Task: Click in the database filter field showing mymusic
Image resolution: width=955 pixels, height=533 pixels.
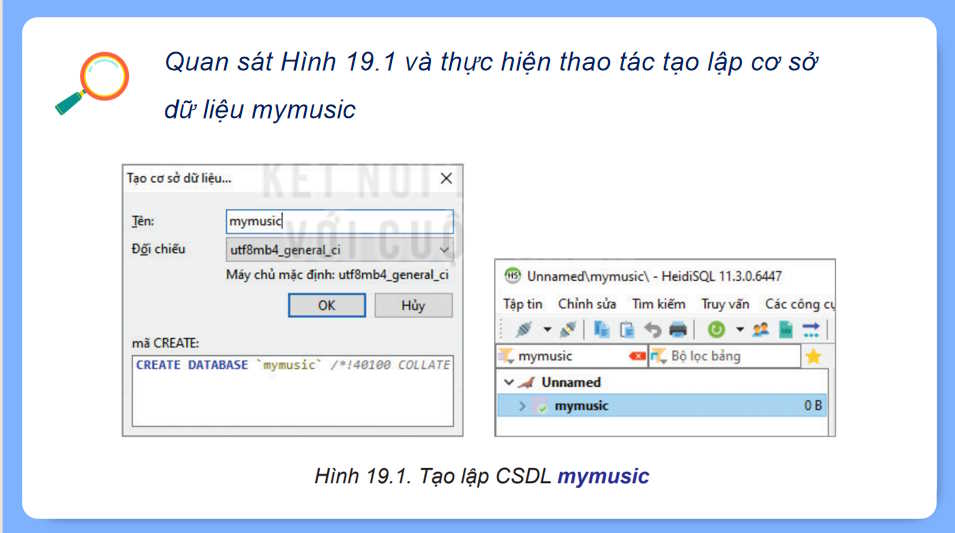Action: (573, 356)
